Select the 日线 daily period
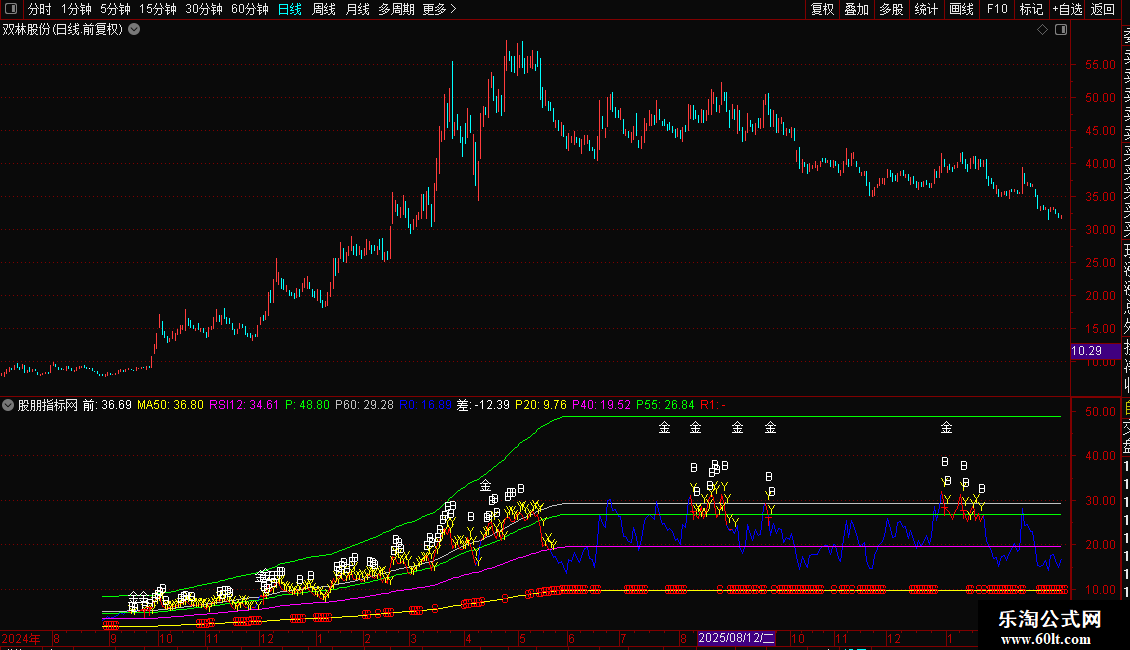1130x650 pixels. click(x=290, y=9)
